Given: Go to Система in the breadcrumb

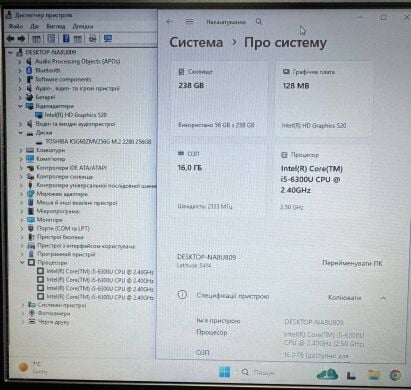Looking at the screenshot, I should 196,43.
